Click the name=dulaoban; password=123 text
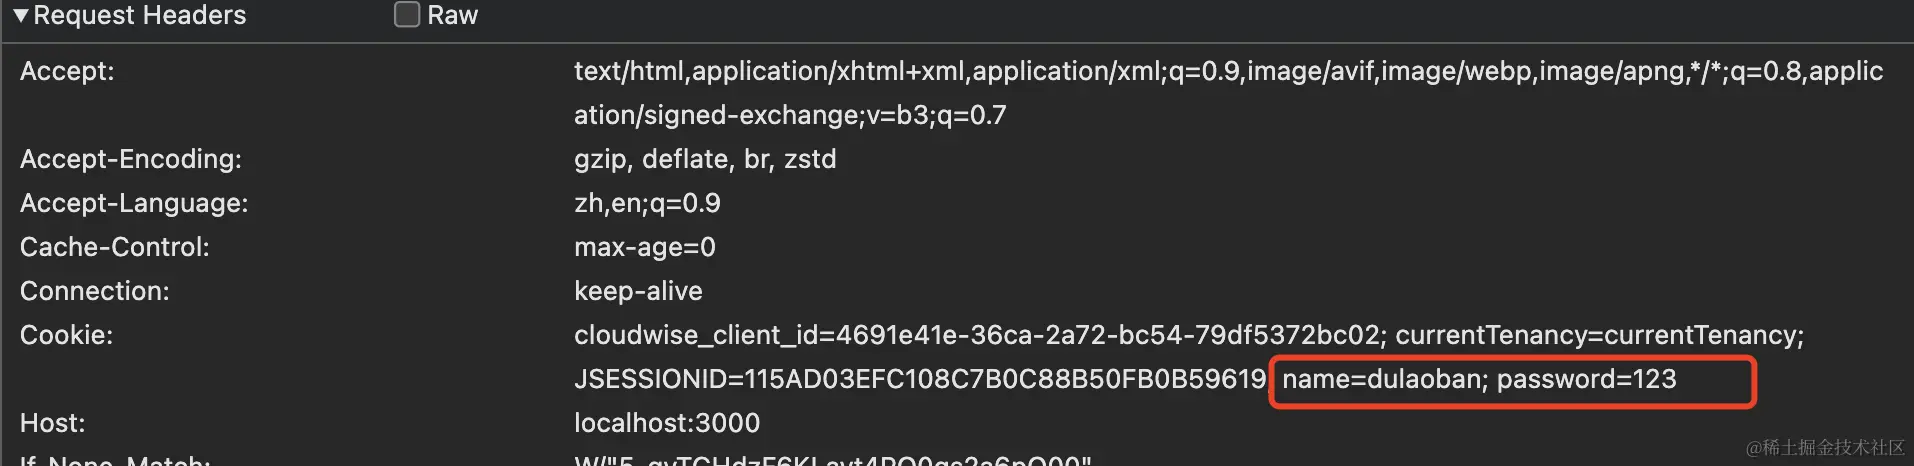 (1479, 379)
